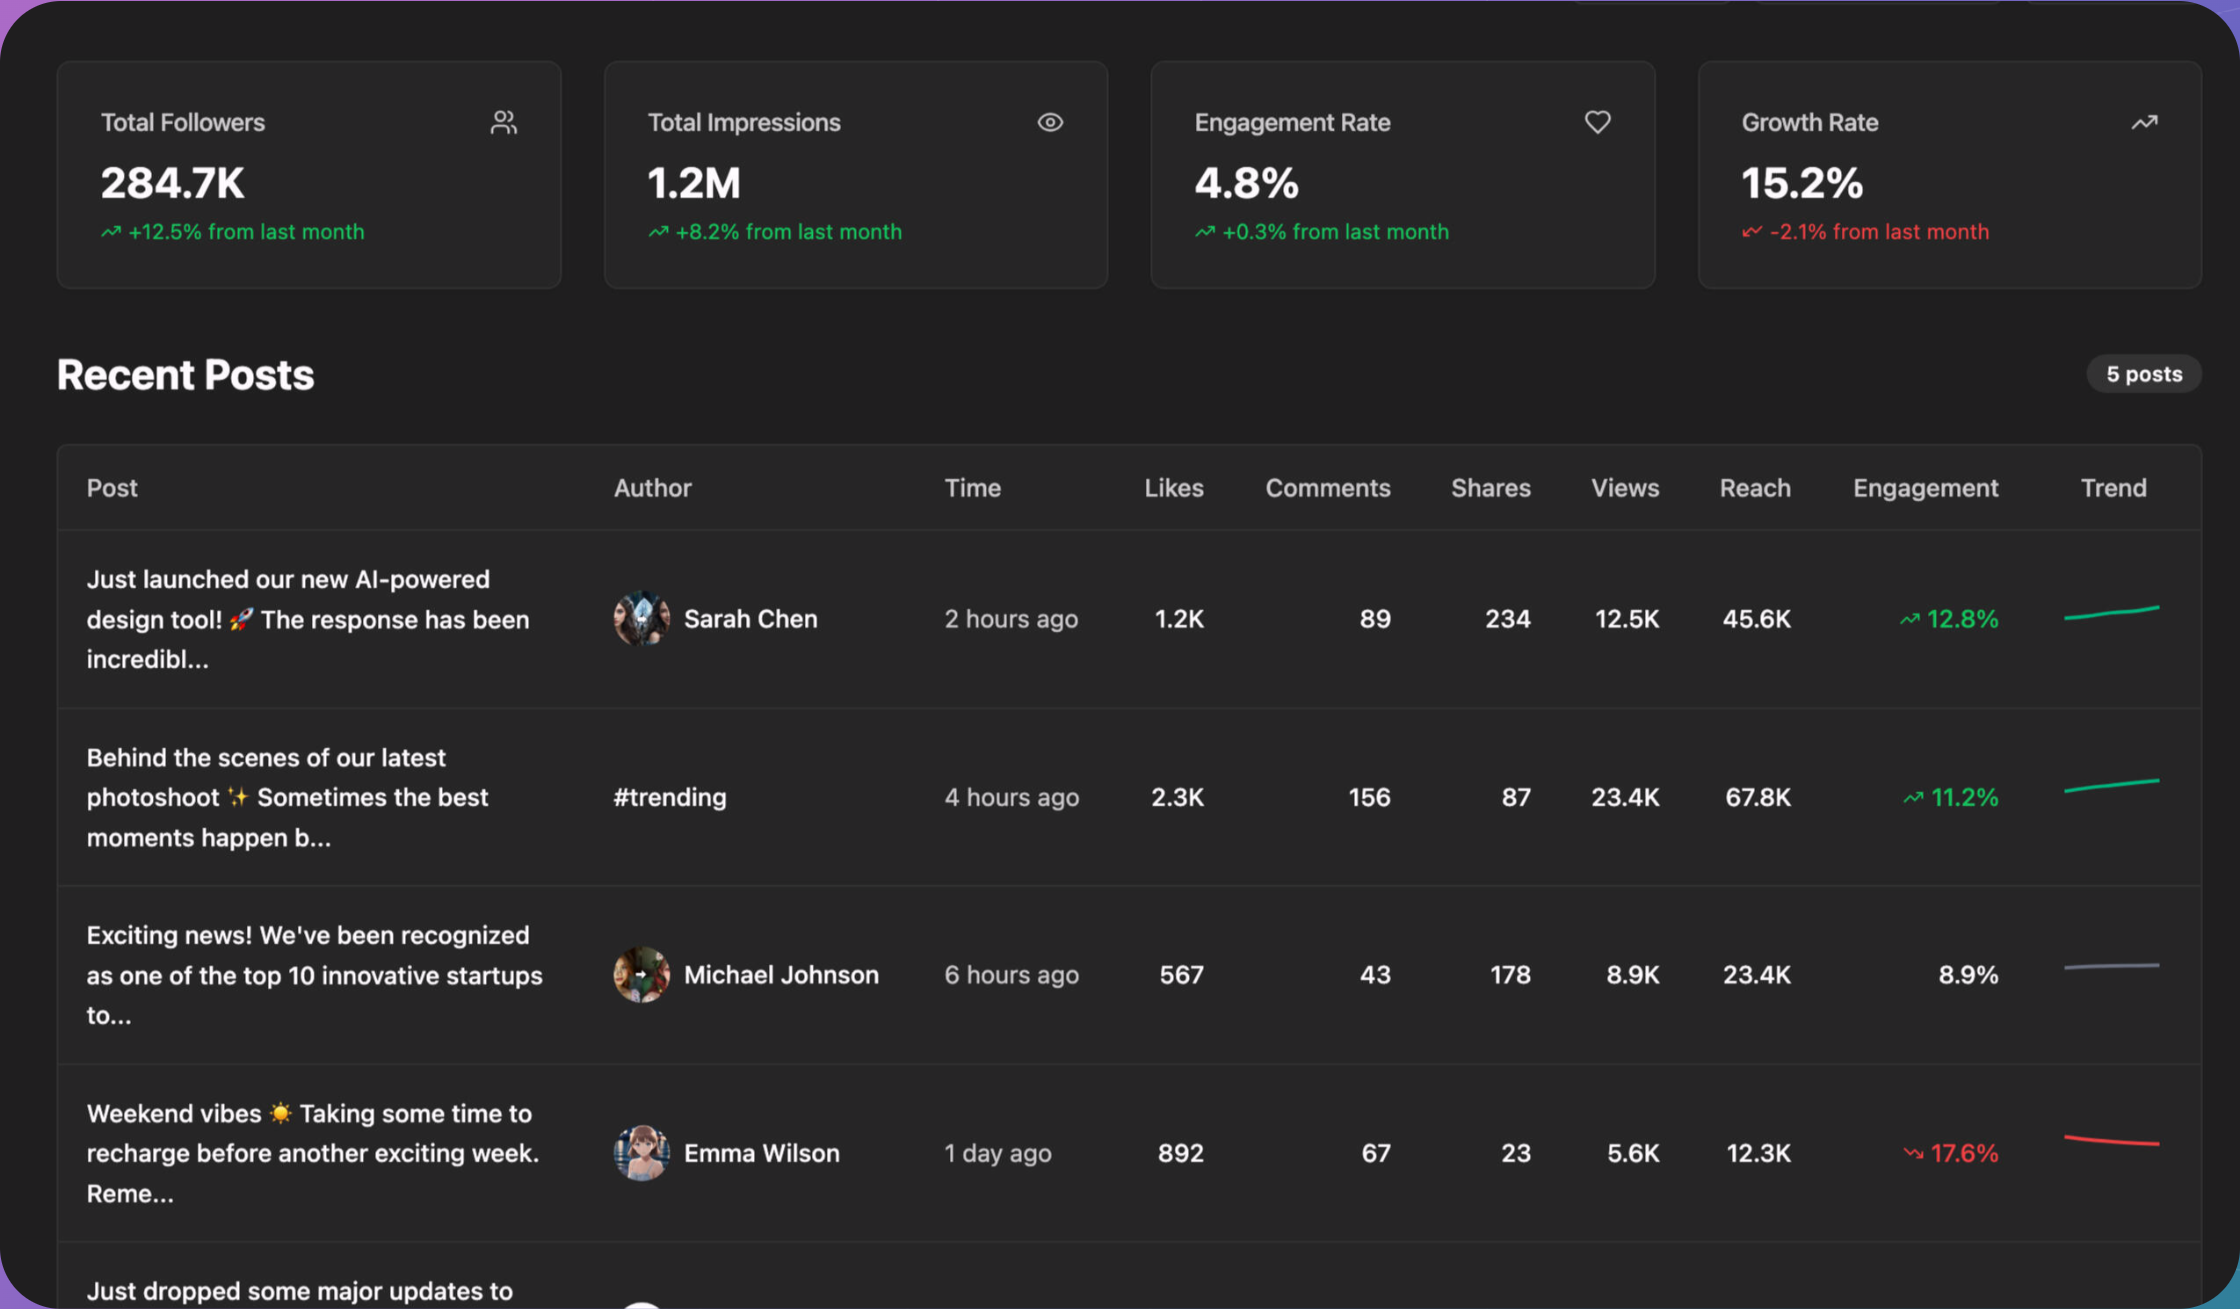Click the trend sparkline for Sarah Chen's post
The height and width of the screenshot is (1309, 2240).
[2112, 612]
